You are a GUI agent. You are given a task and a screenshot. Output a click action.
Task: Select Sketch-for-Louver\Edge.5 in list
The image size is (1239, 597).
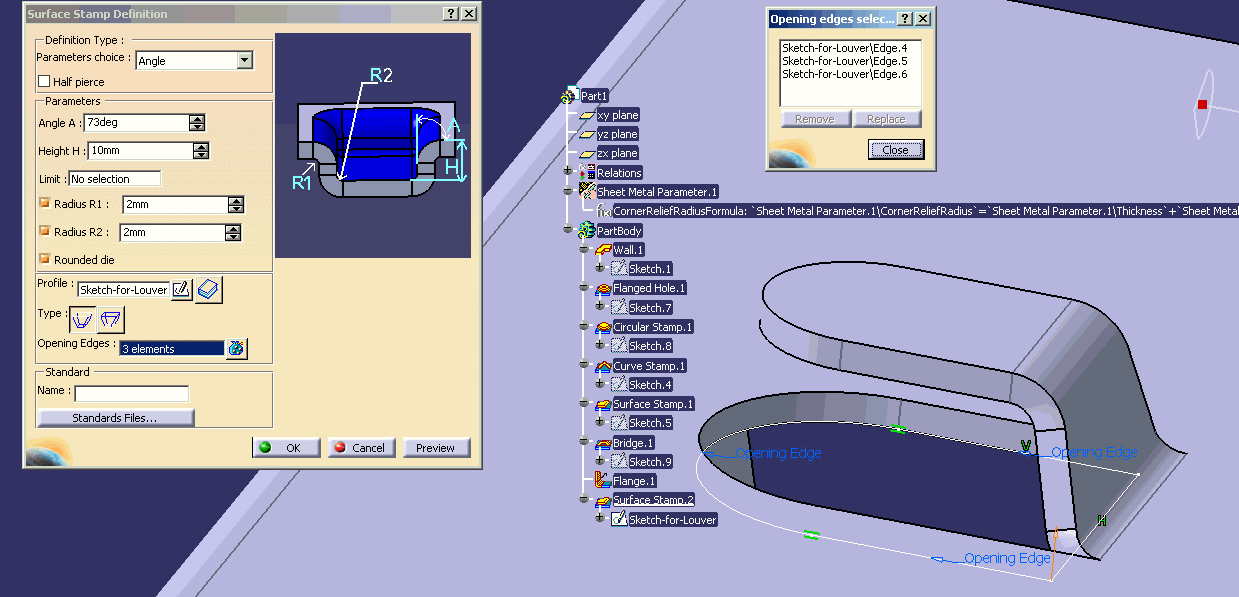845,61
